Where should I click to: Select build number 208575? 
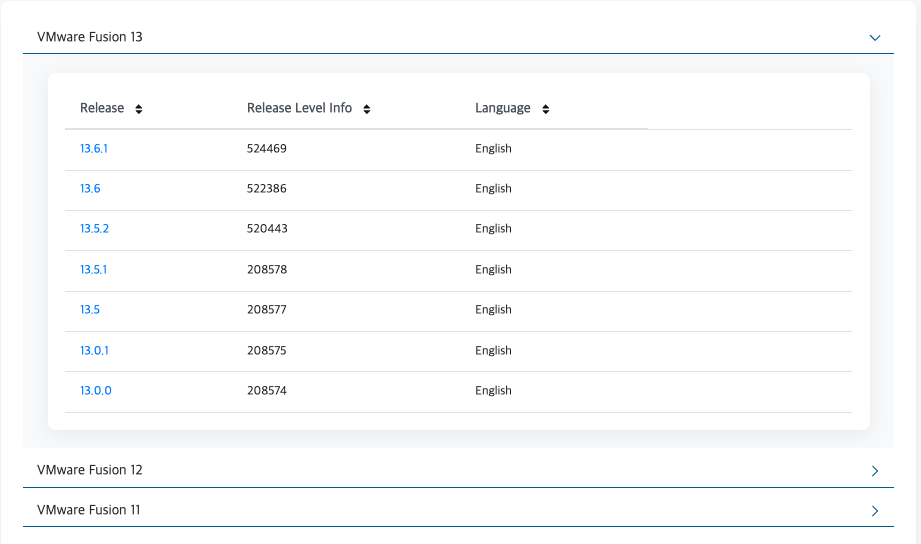pos(267,351)
